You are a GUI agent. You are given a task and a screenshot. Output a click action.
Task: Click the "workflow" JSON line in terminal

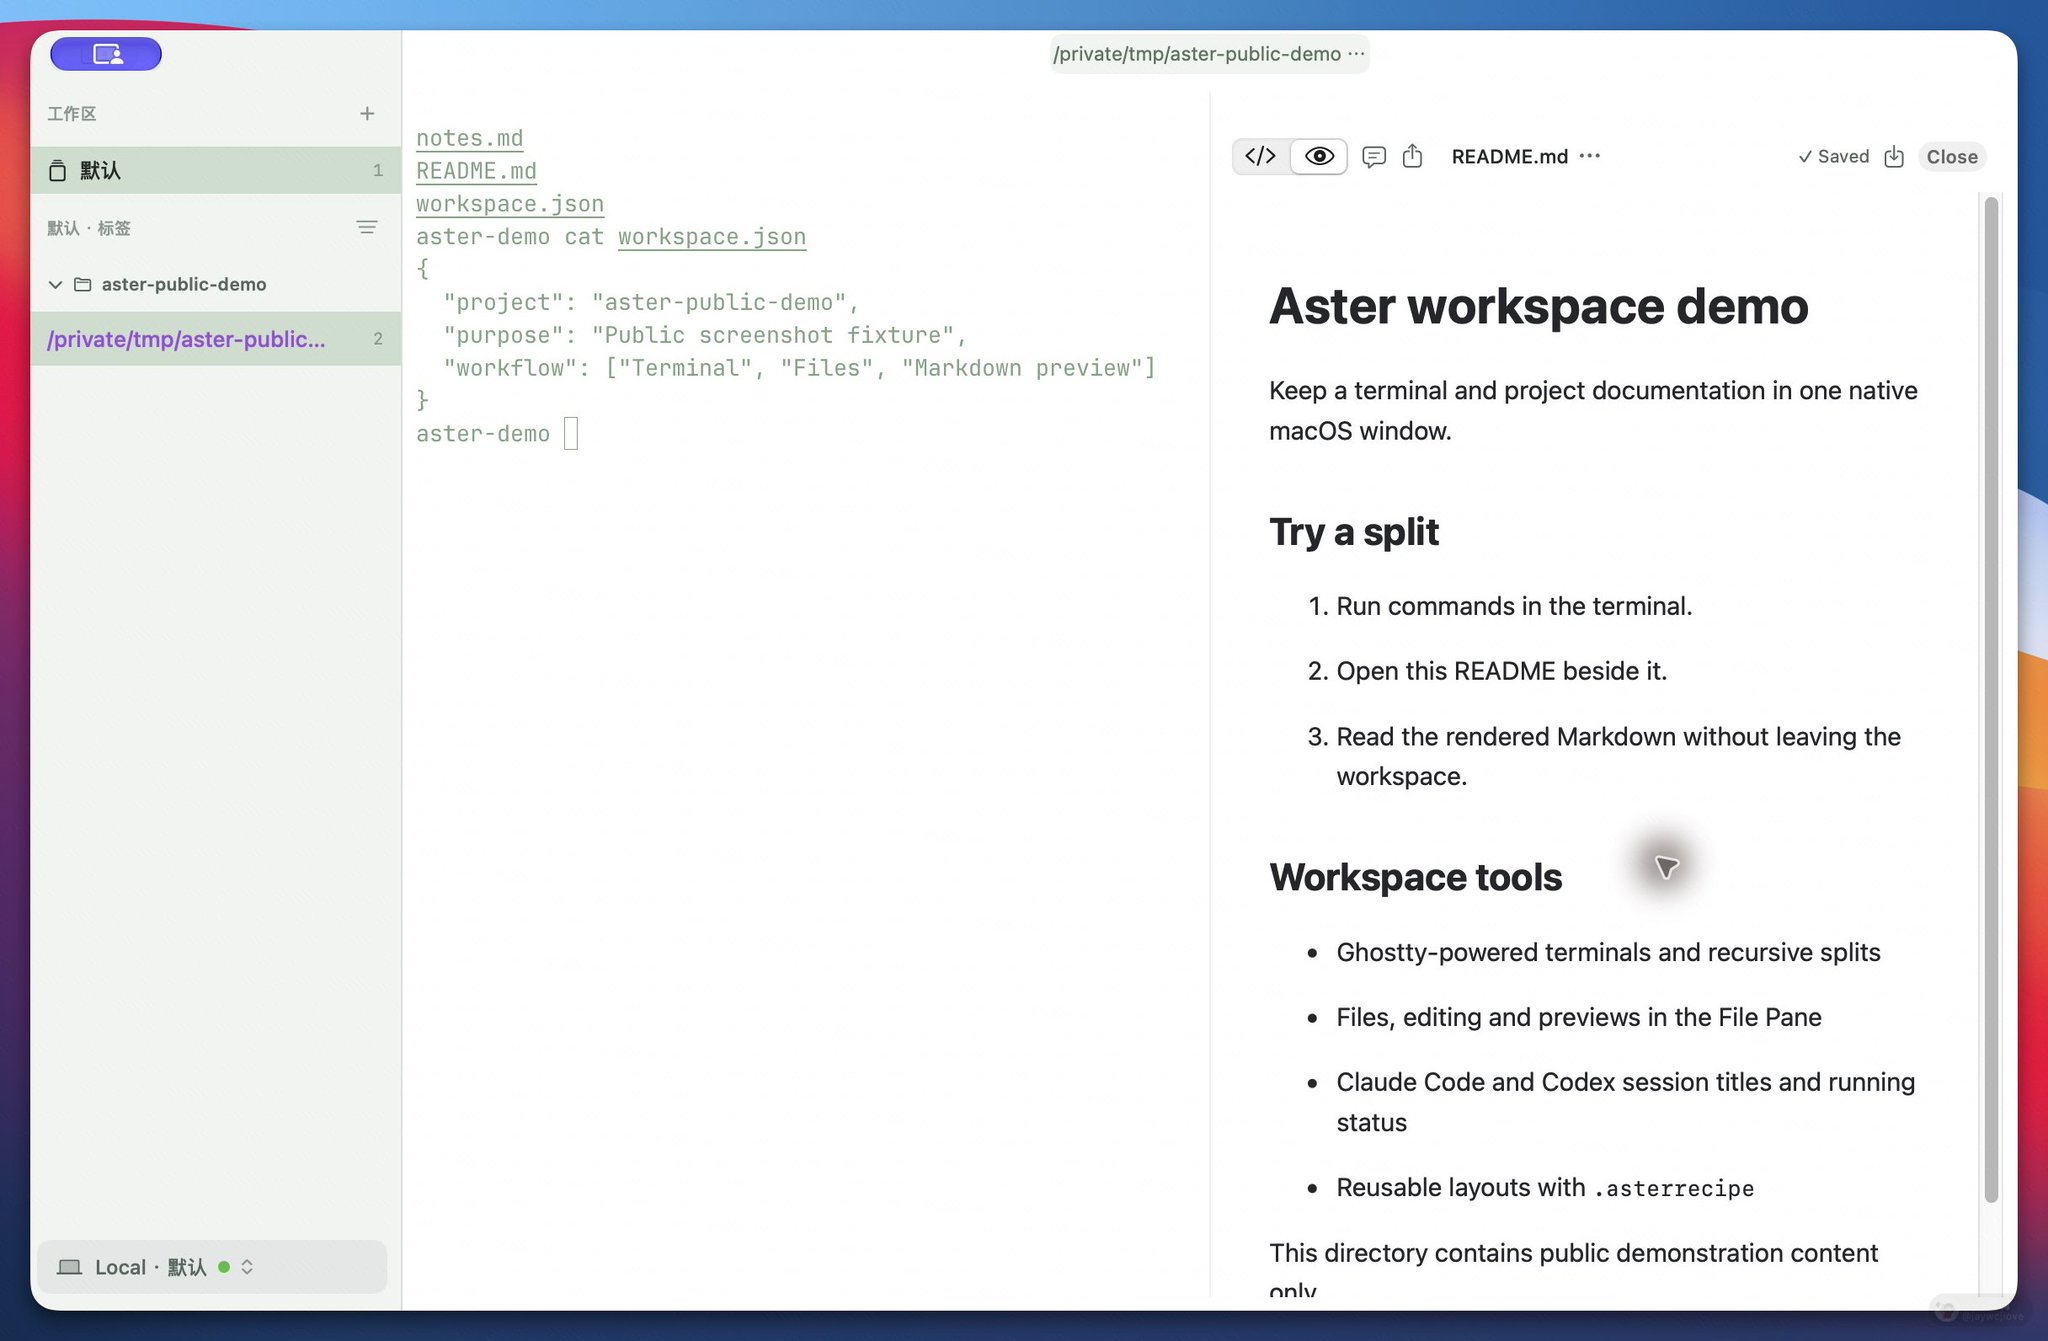point(799,368)
